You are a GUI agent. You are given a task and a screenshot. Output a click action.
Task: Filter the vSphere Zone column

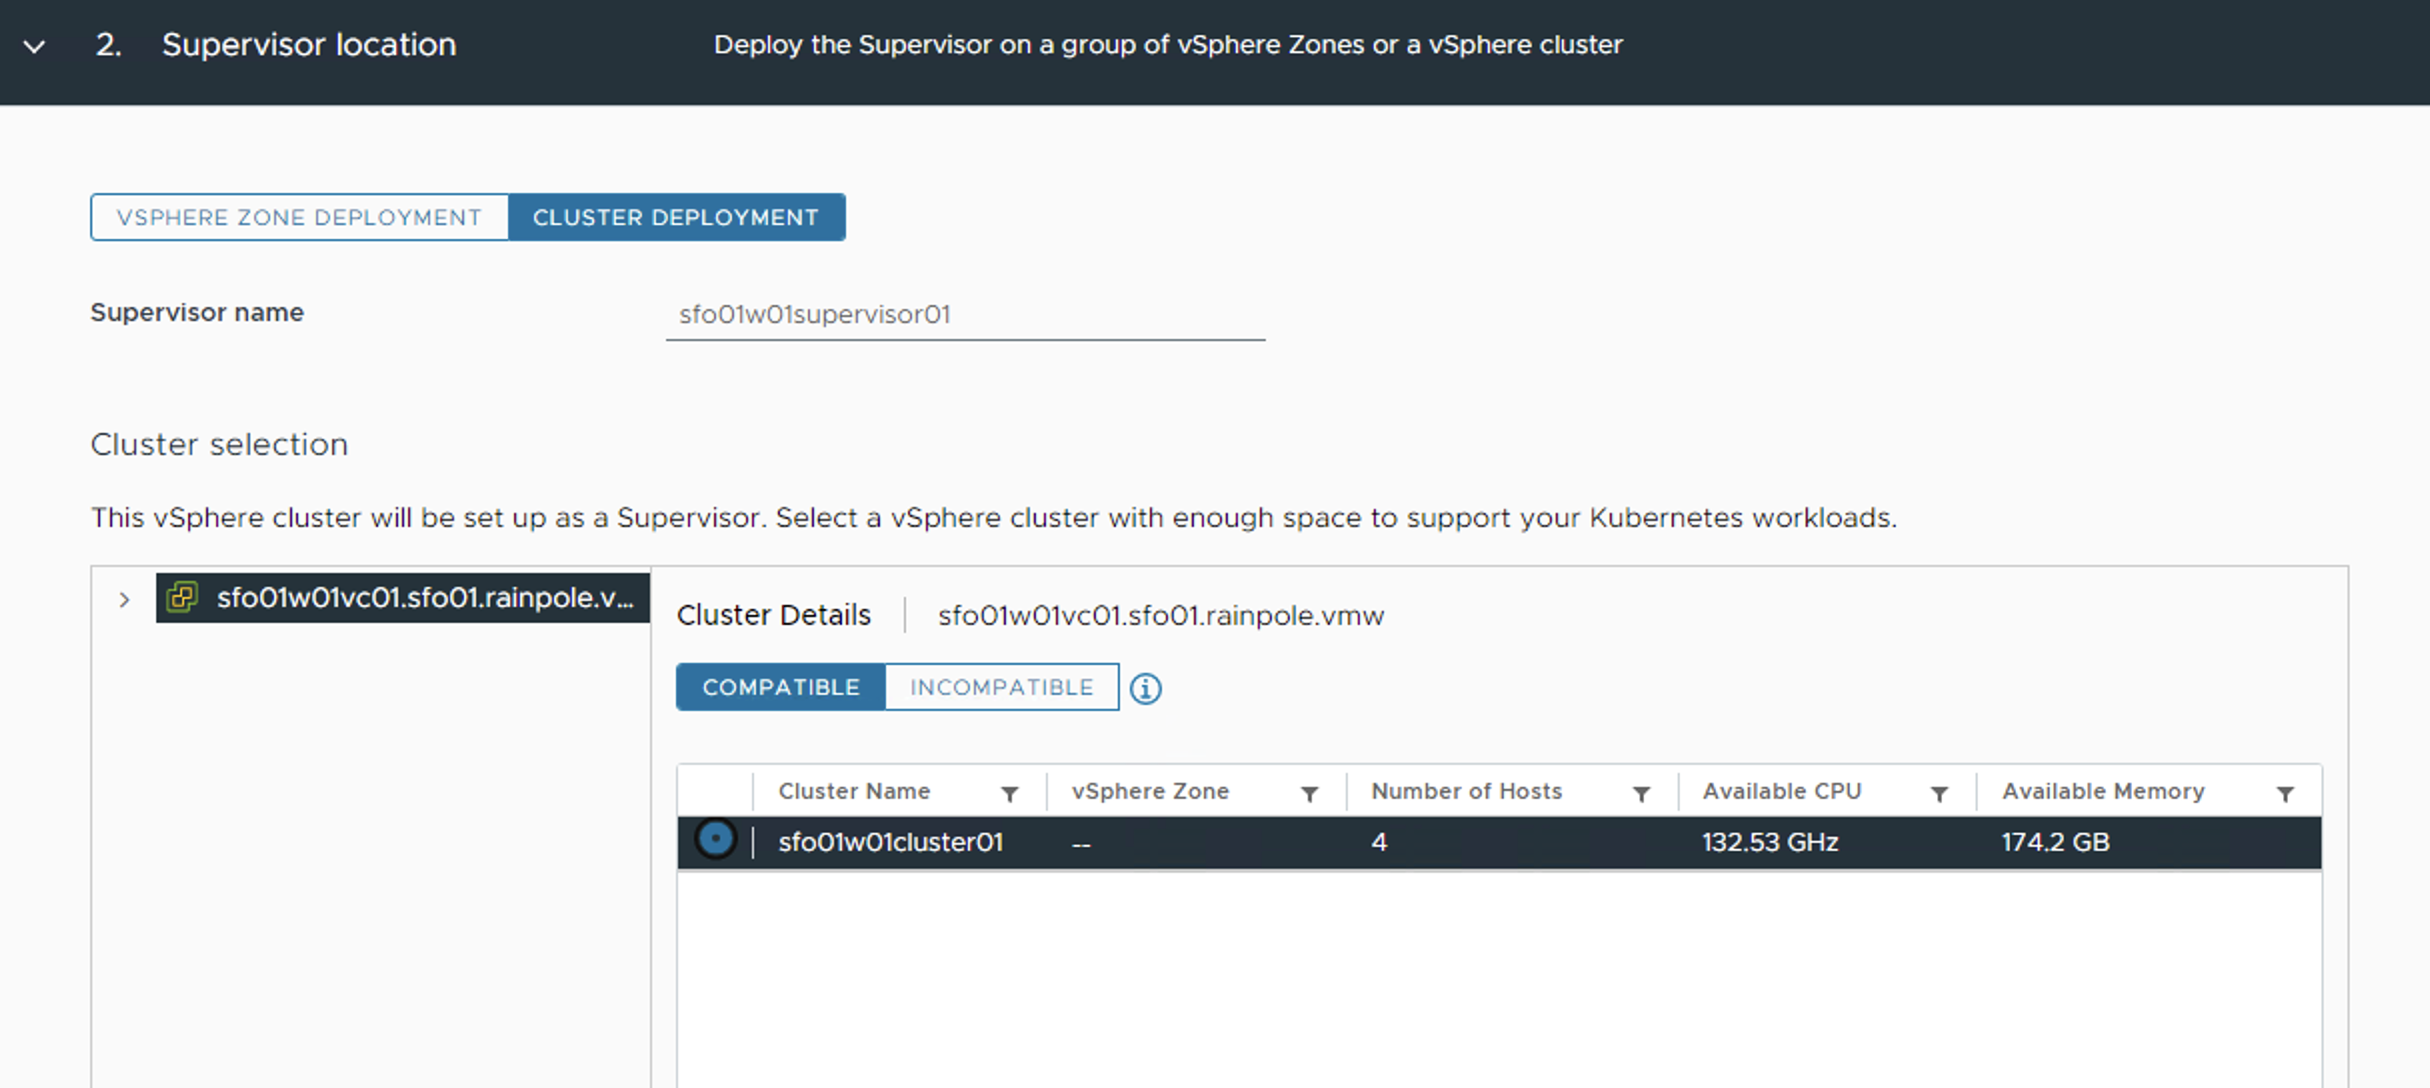point(1309,794)
